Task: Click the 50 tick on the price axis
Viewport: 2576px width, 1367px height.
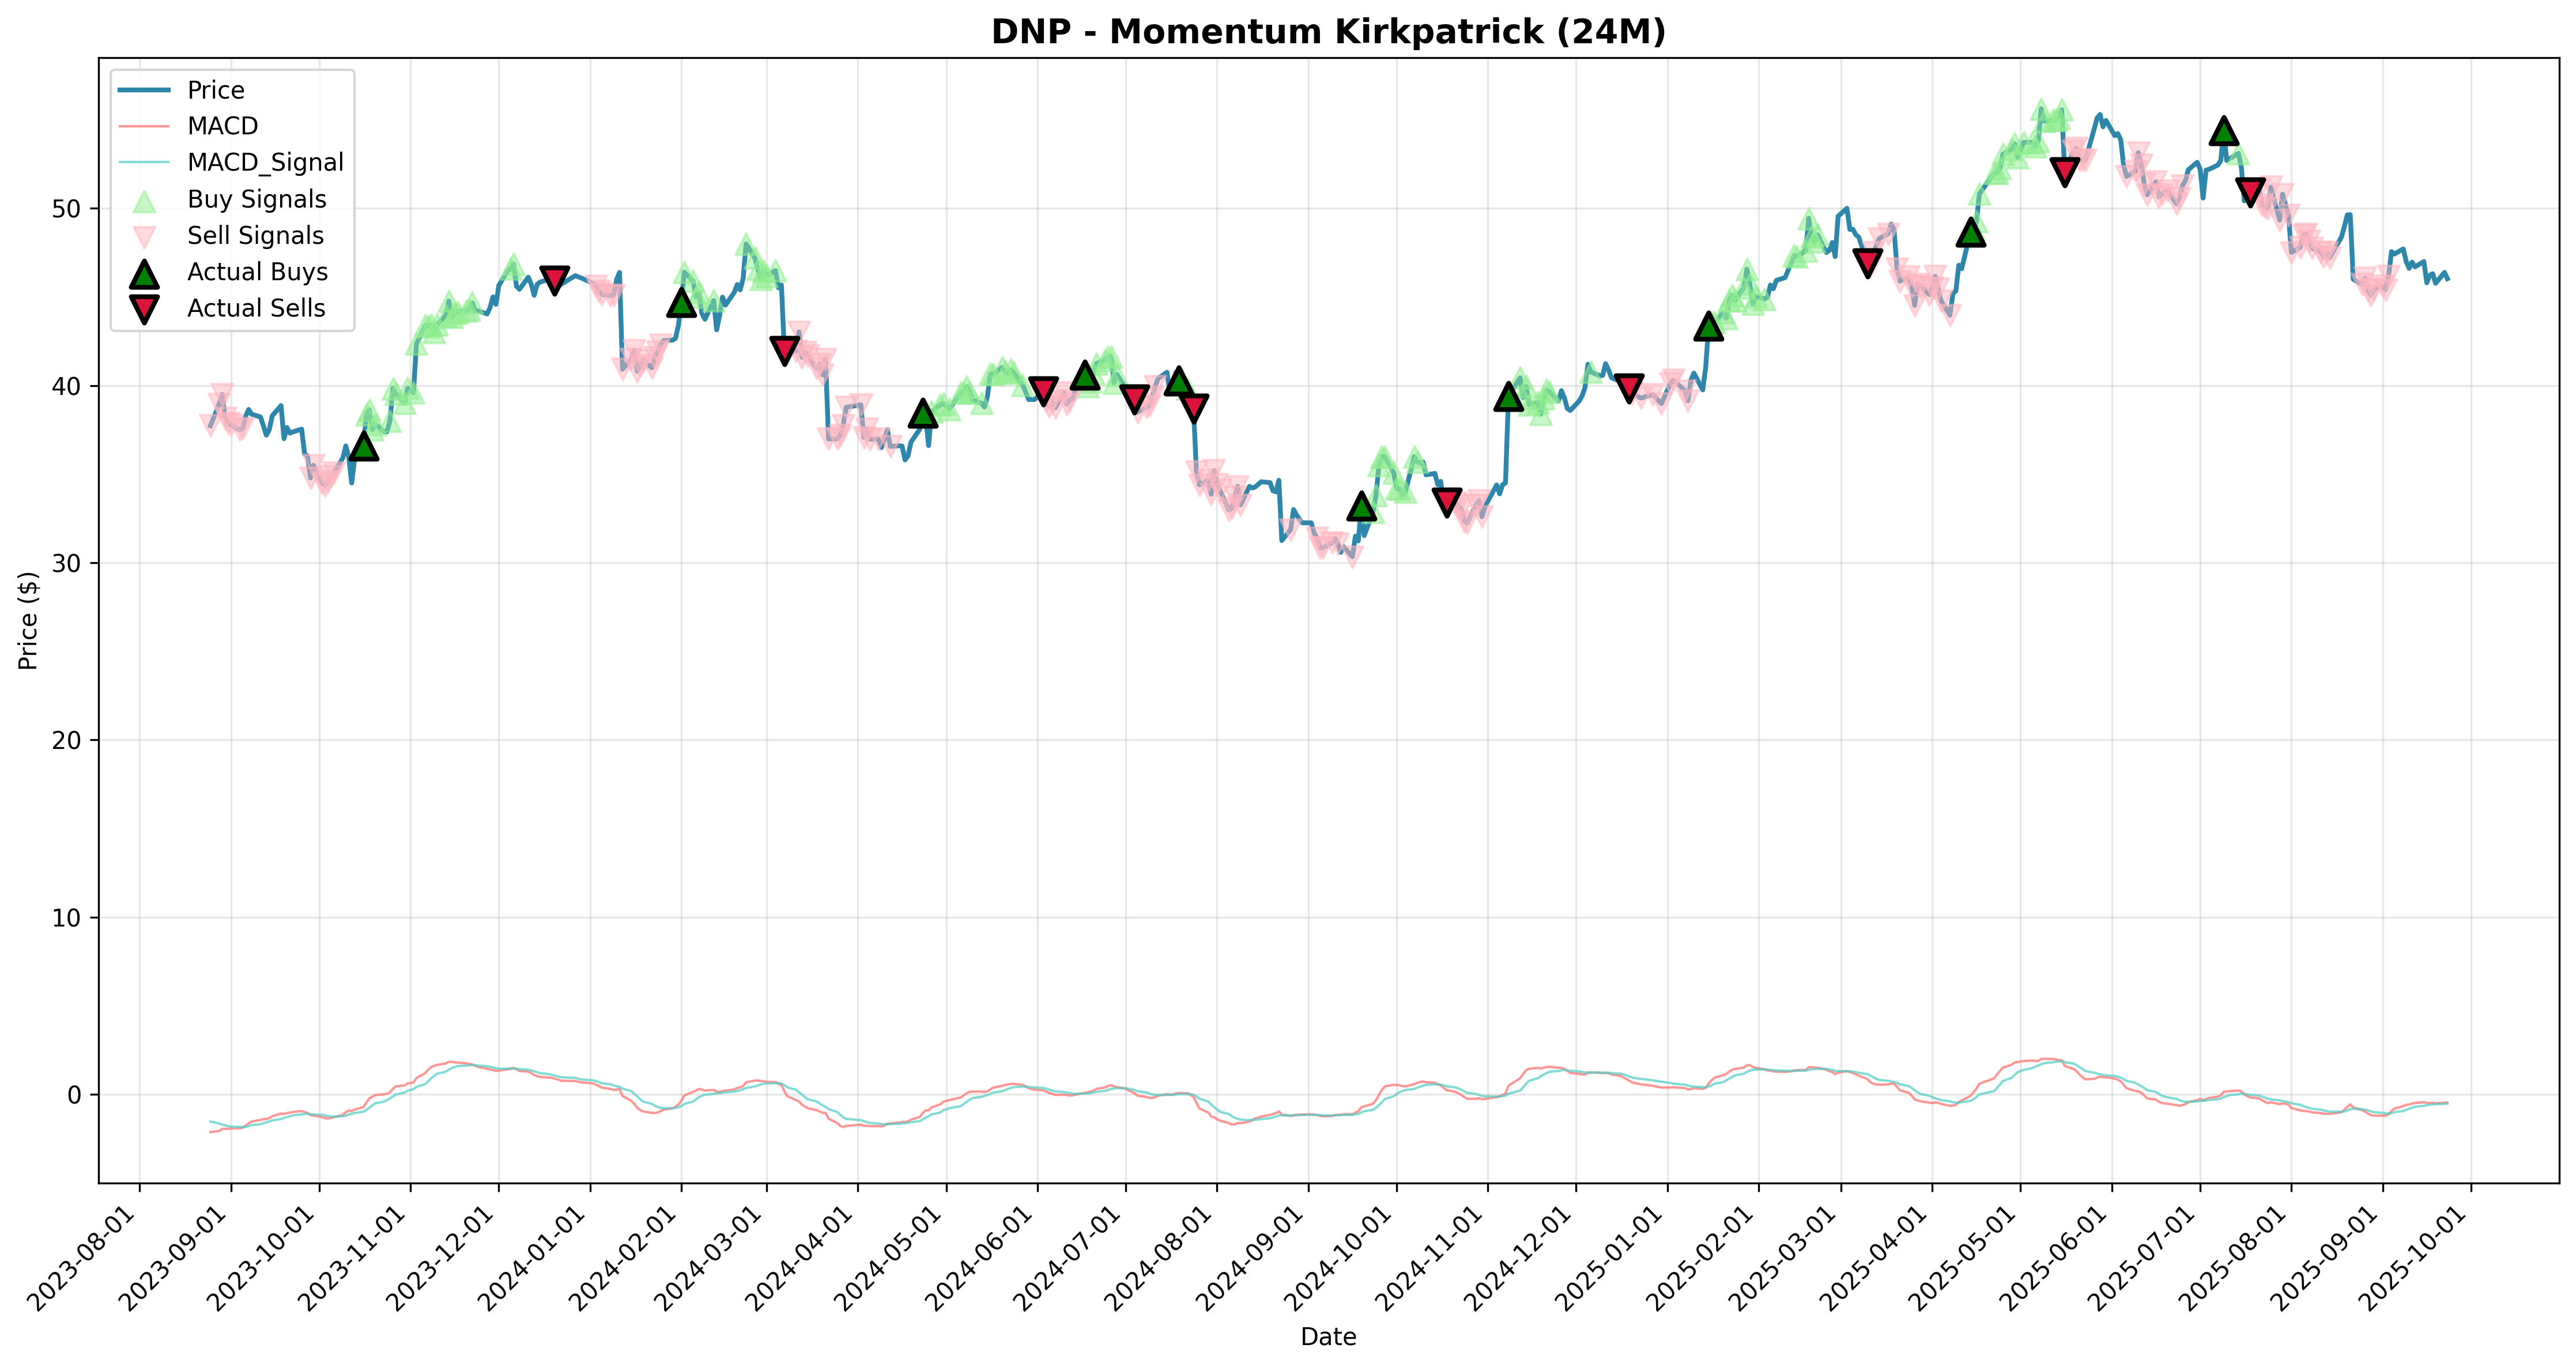Action: (75, 209)
